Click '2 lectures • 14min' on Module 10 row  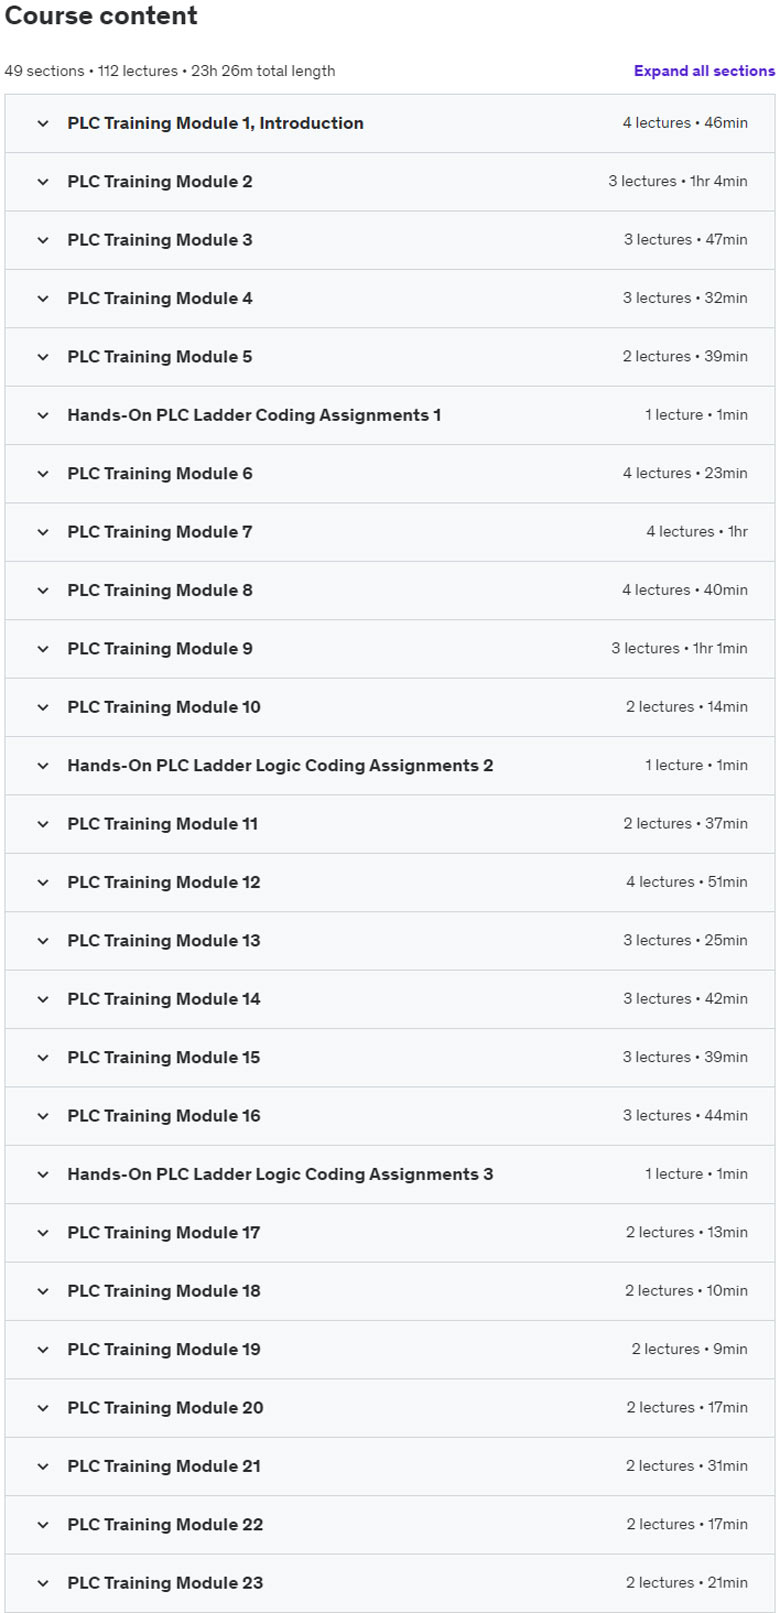point(686,707)
